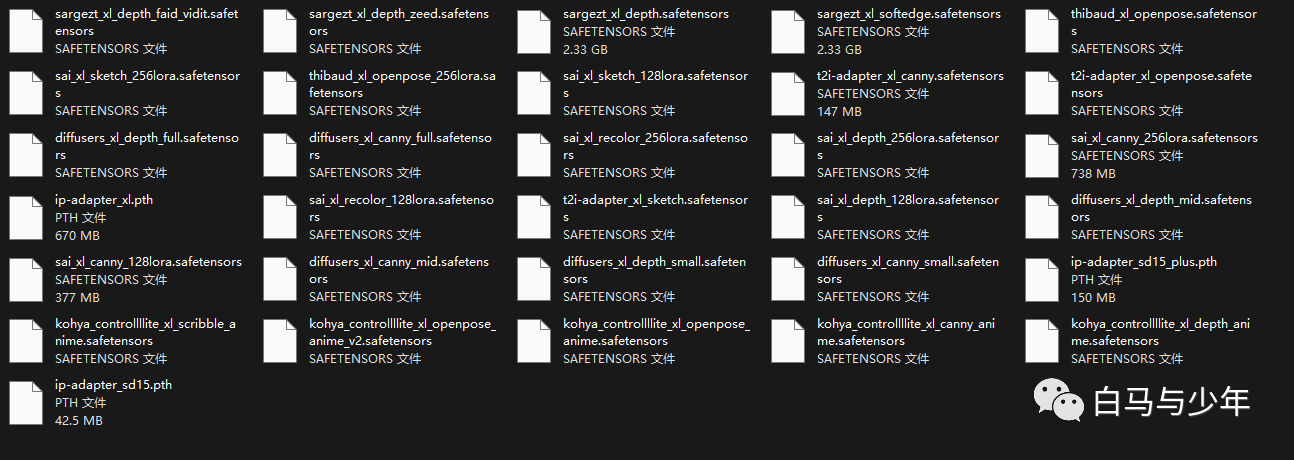Click the file name sai_xl_recolor_256lora.safetensors

coord(655,146)
